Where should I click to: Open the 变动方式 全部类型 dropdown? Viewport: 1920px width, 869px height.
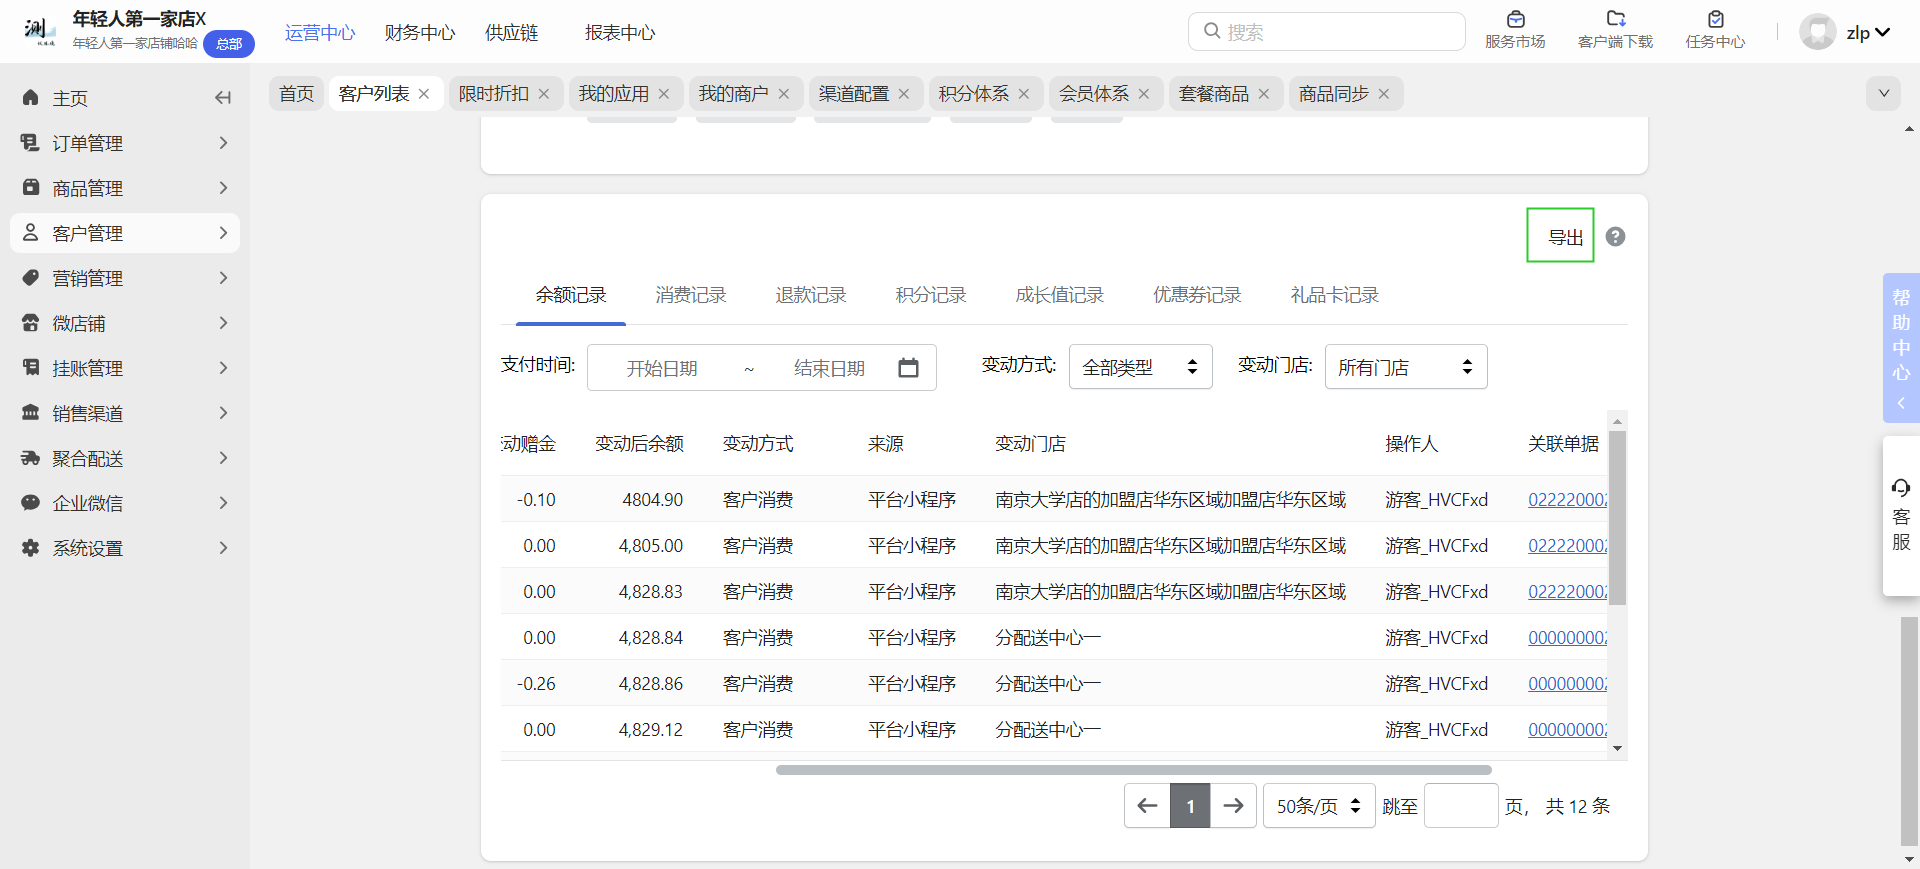click(1140, 368)
